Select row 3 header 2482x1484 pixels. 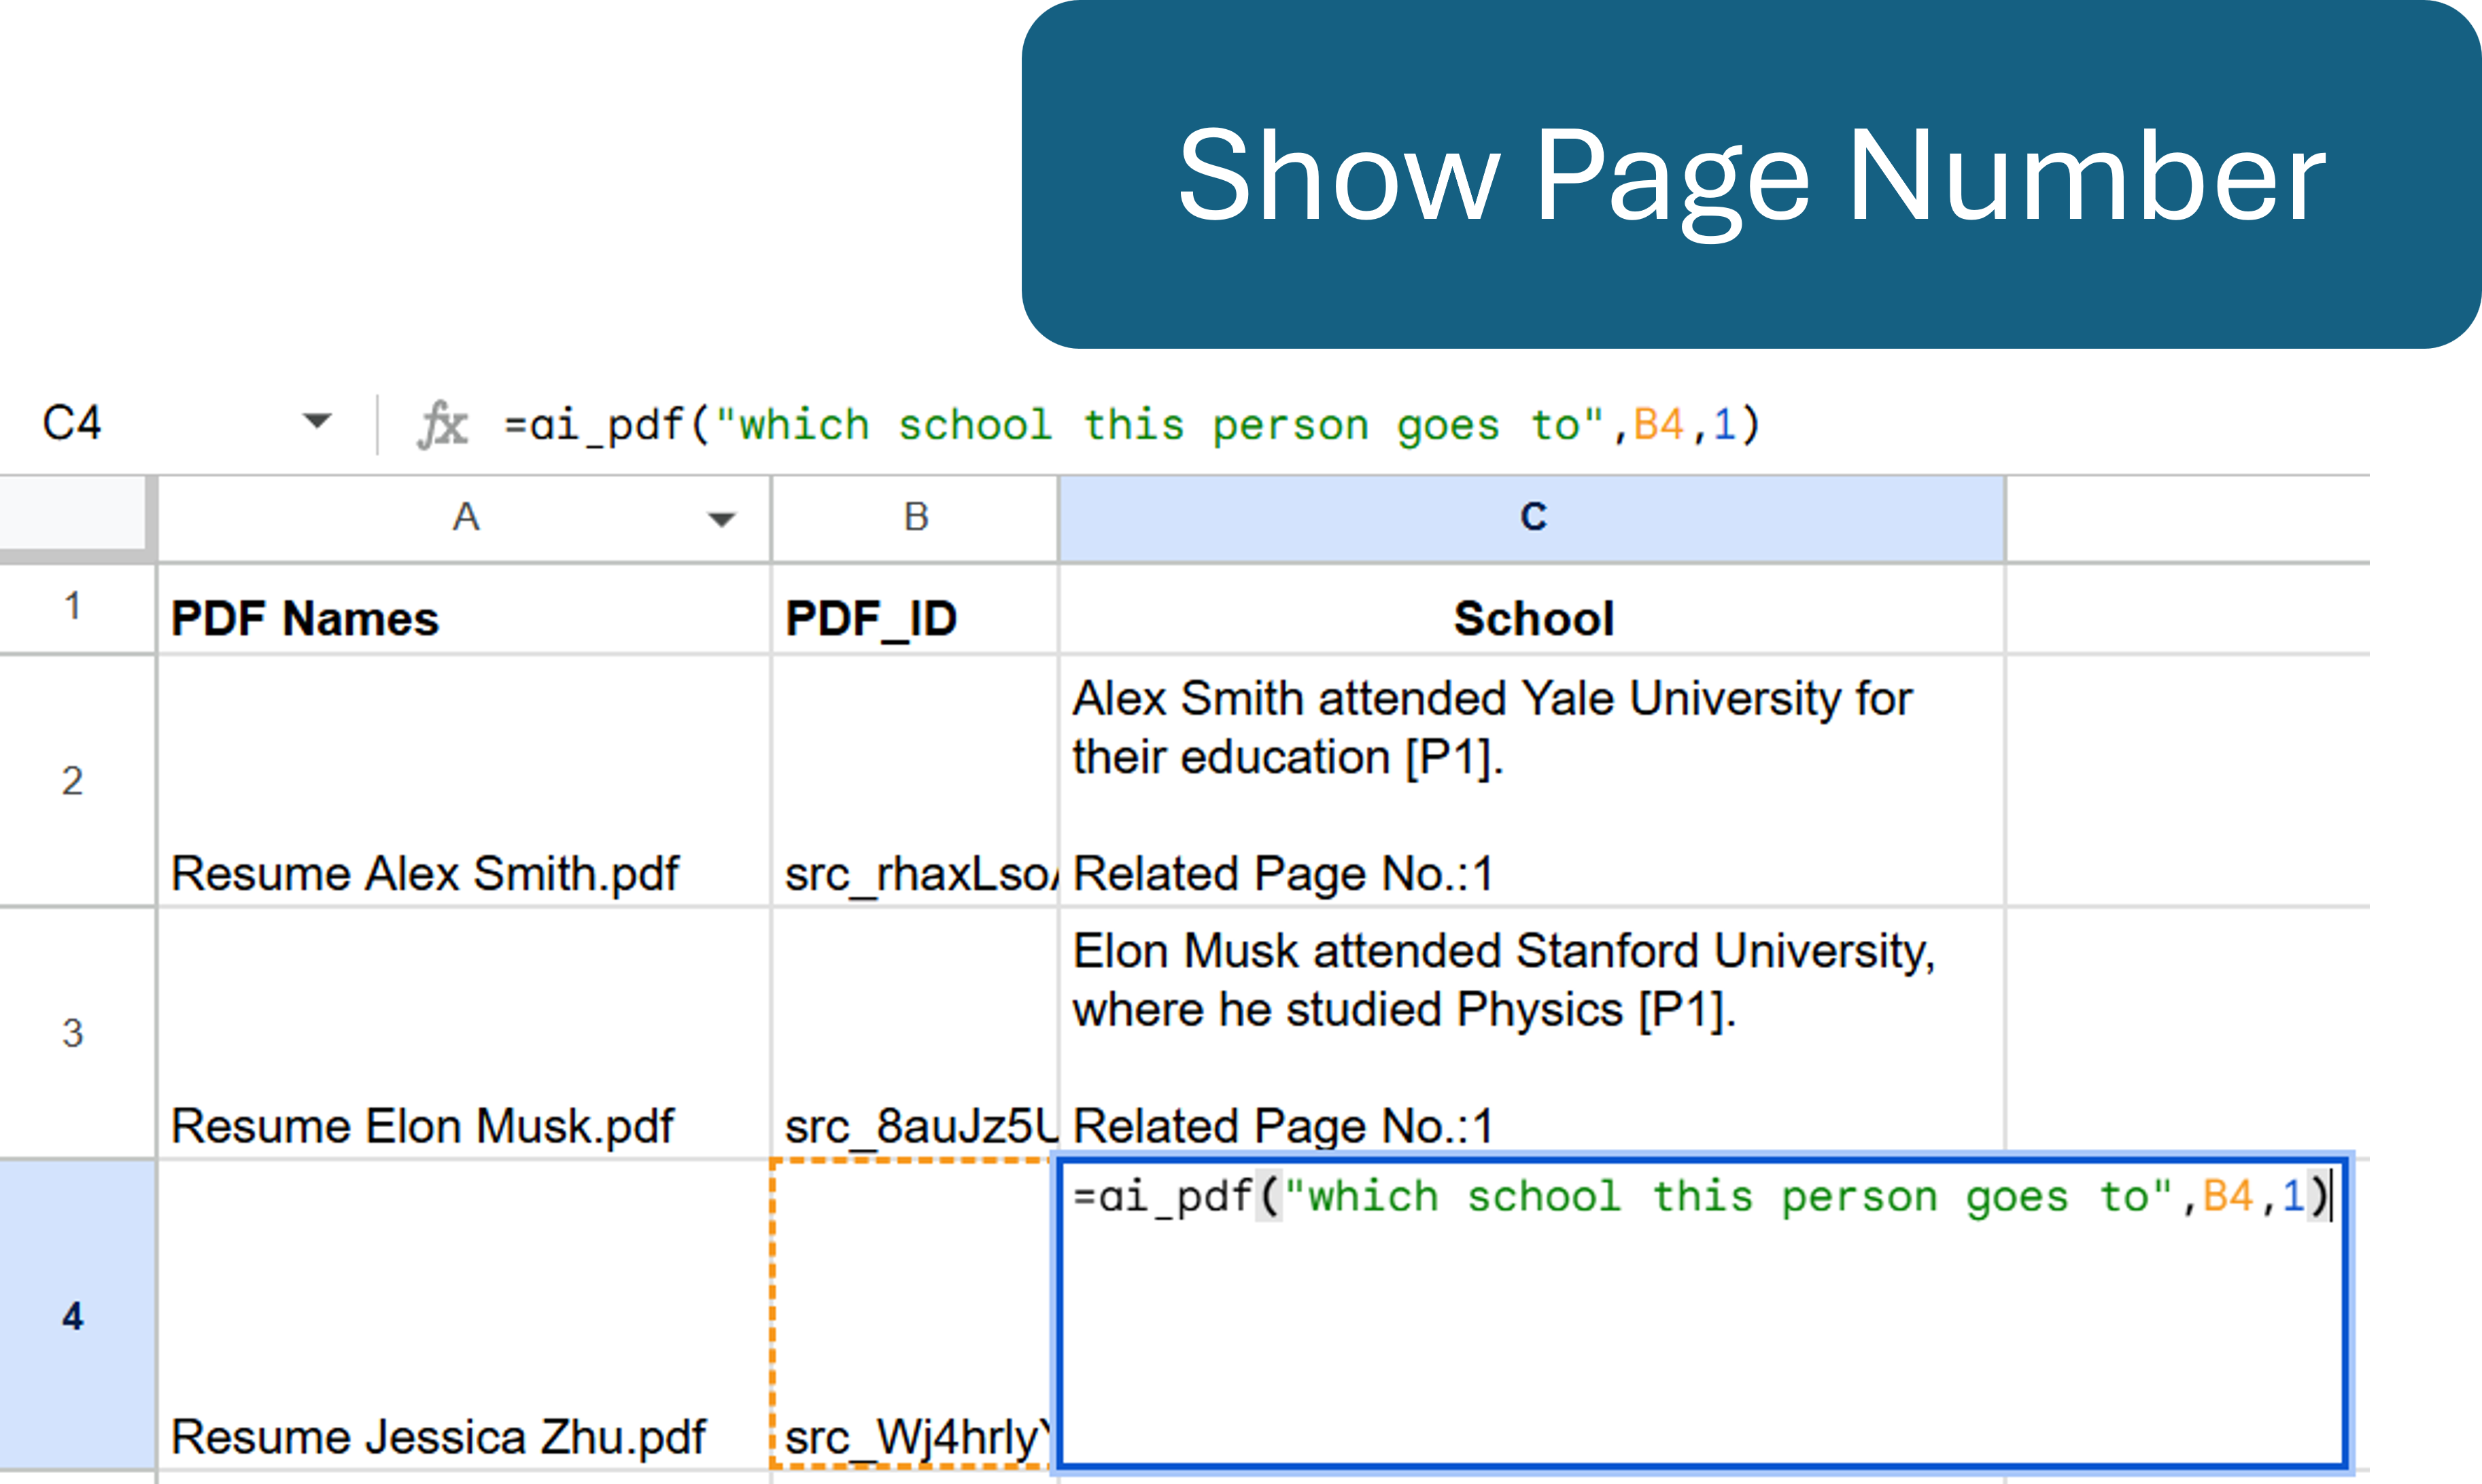point(73,1032)
